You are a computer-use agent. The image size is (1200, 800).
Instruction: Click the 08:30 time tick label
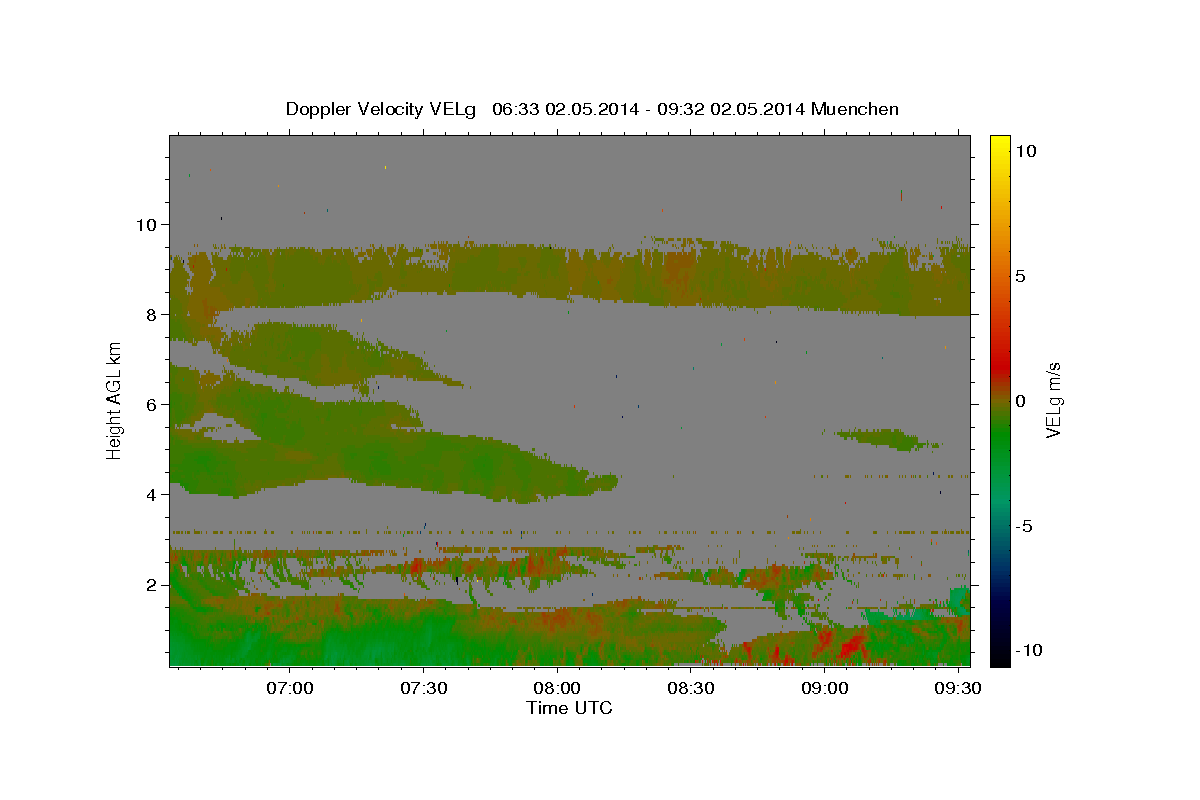click(x=691, y=688)
